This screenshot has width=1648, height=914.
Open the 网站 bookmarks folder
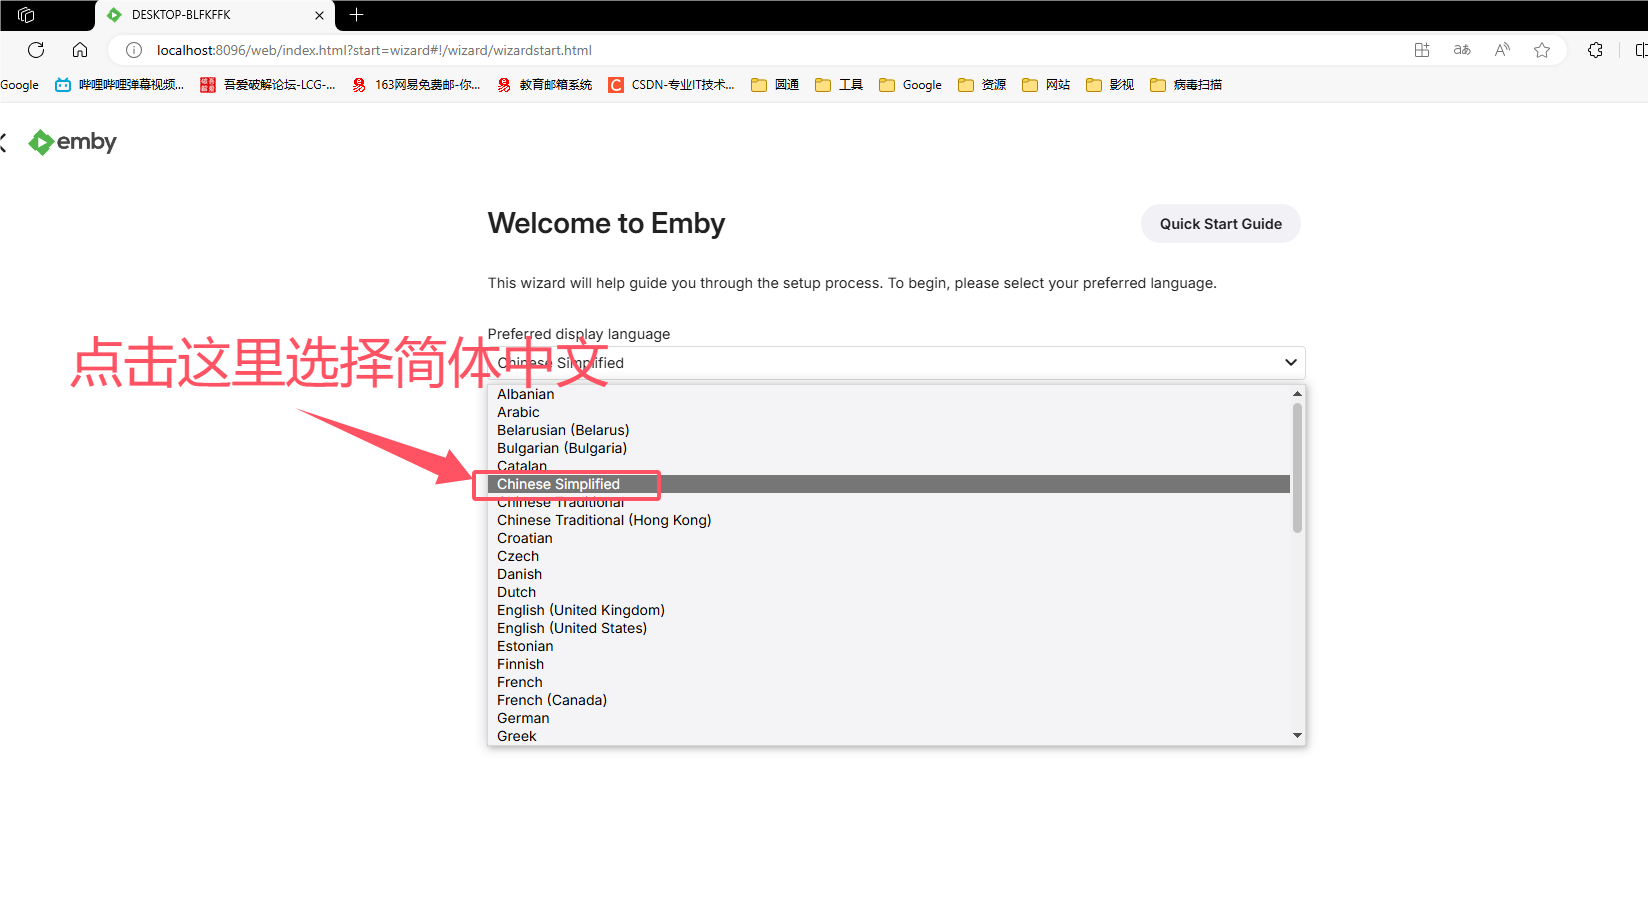(1045, 85)
